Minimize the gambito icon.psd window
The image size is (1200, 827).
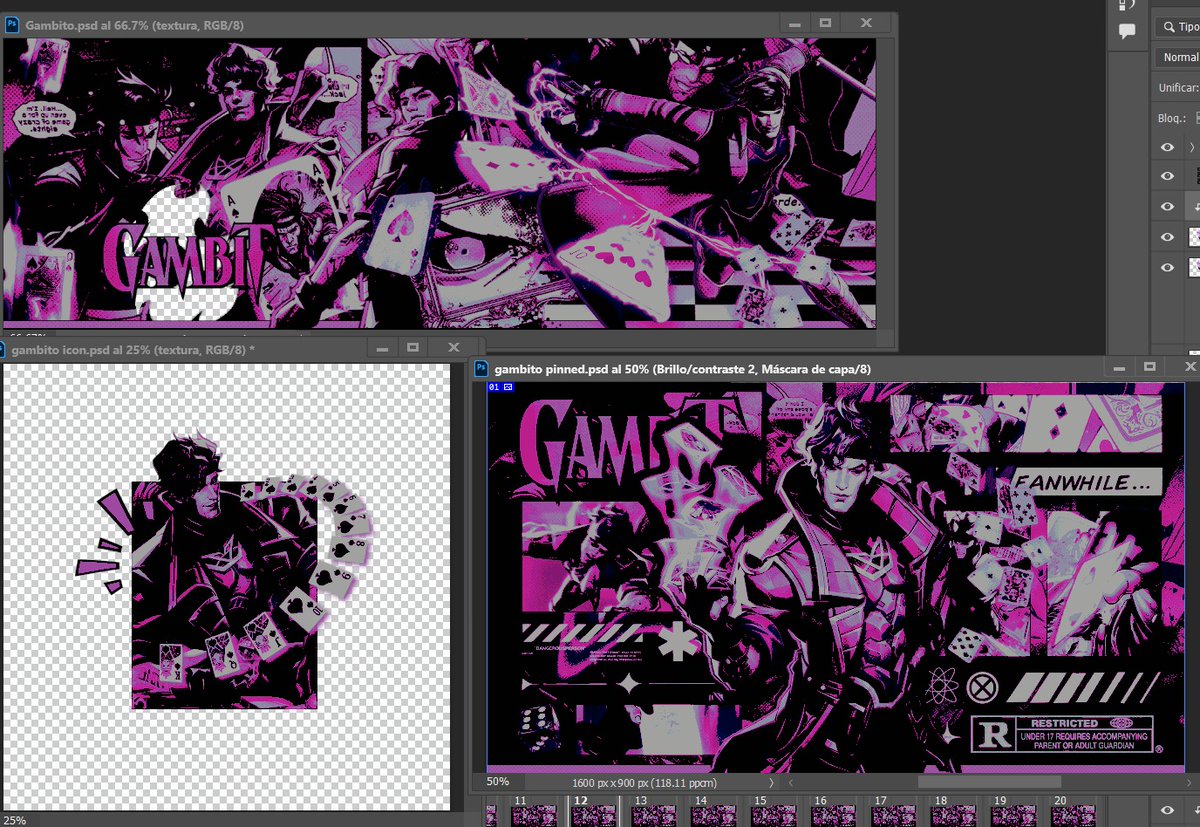380,348
